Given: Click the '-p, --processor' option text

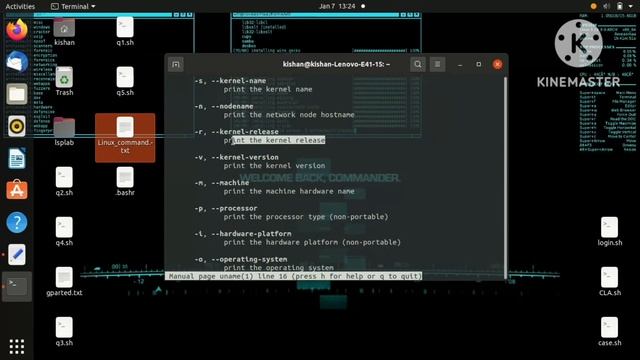Looking at the screenshot, I should click(226, 208).
